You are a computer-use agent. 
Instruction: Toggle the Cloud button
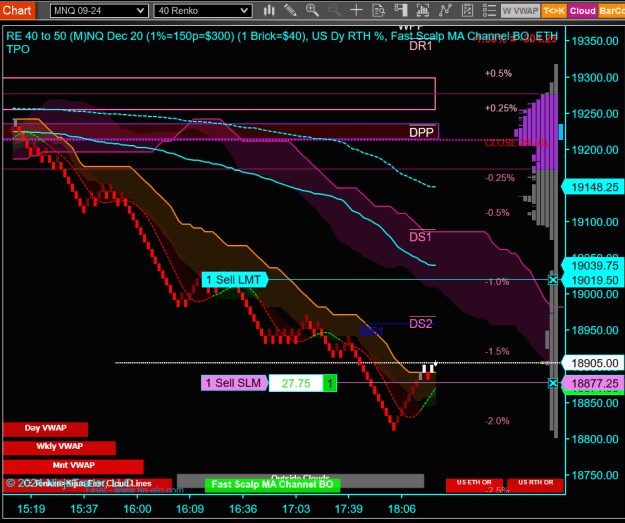[582, 11]
